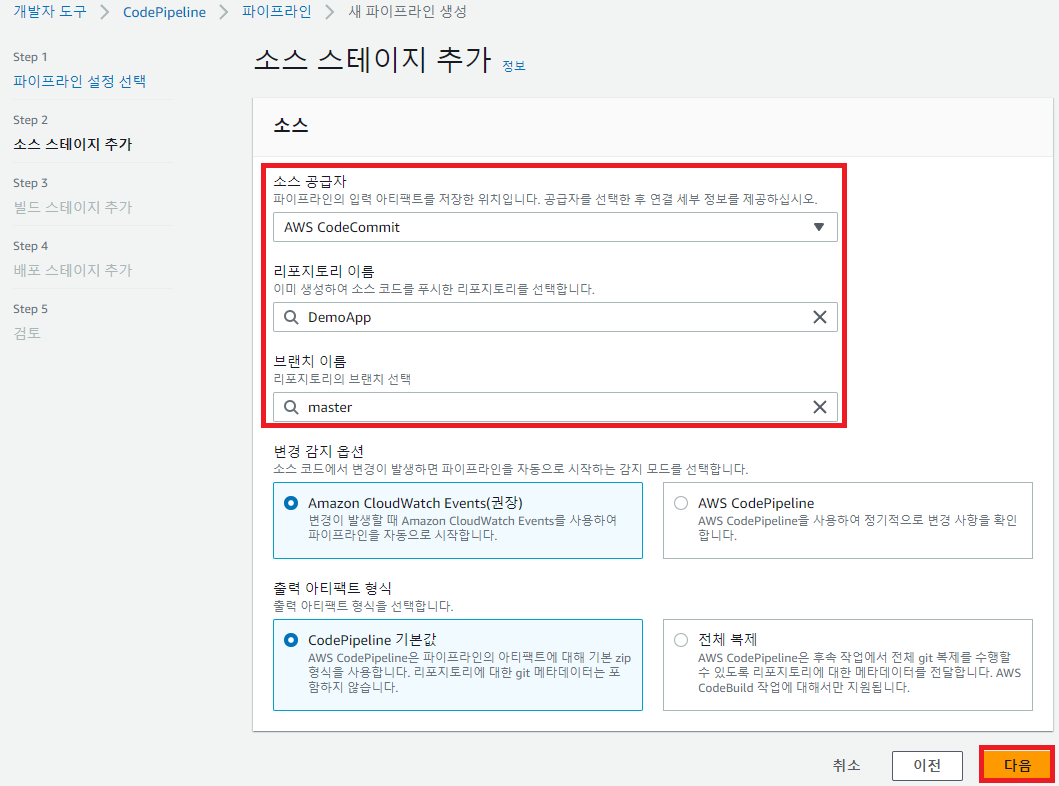The width and height of the screenshot is (1059, 786).
Task: Focus the repository name input containing DemoApp
Action: (555, 317)
